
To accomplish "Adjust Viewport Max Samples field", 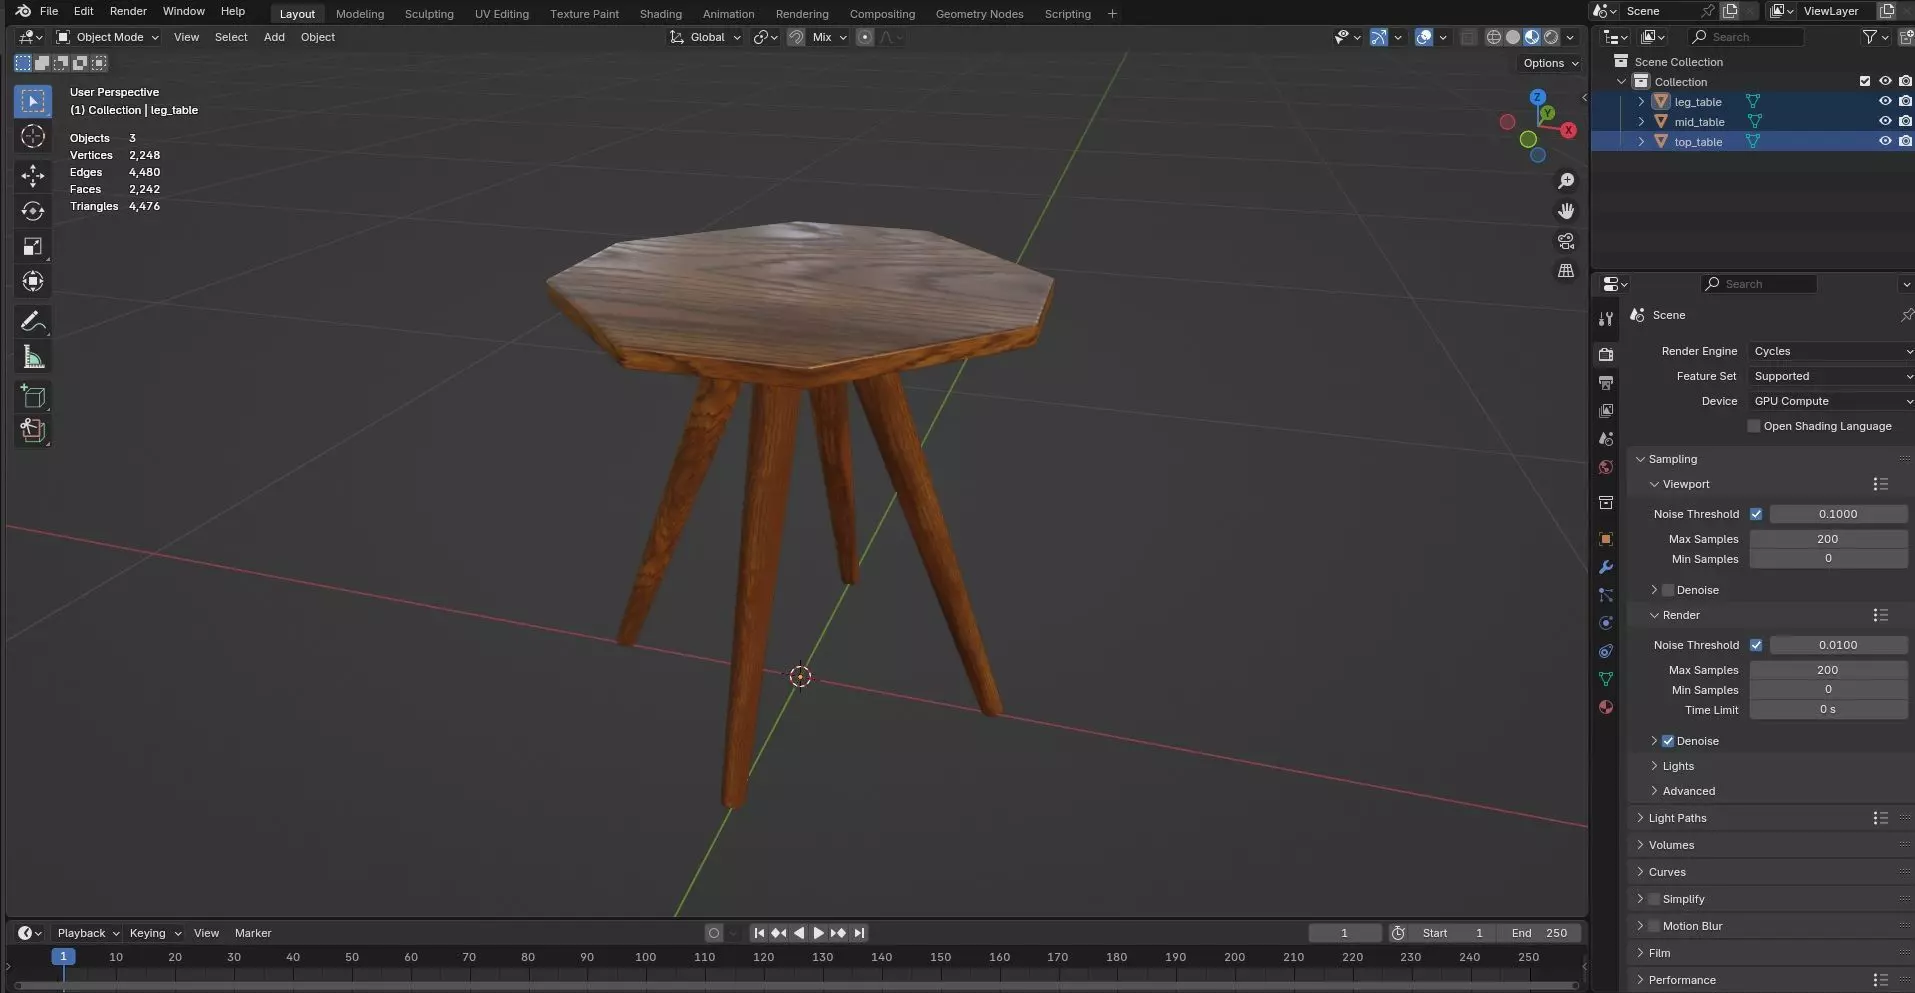I will (1828, 539).
